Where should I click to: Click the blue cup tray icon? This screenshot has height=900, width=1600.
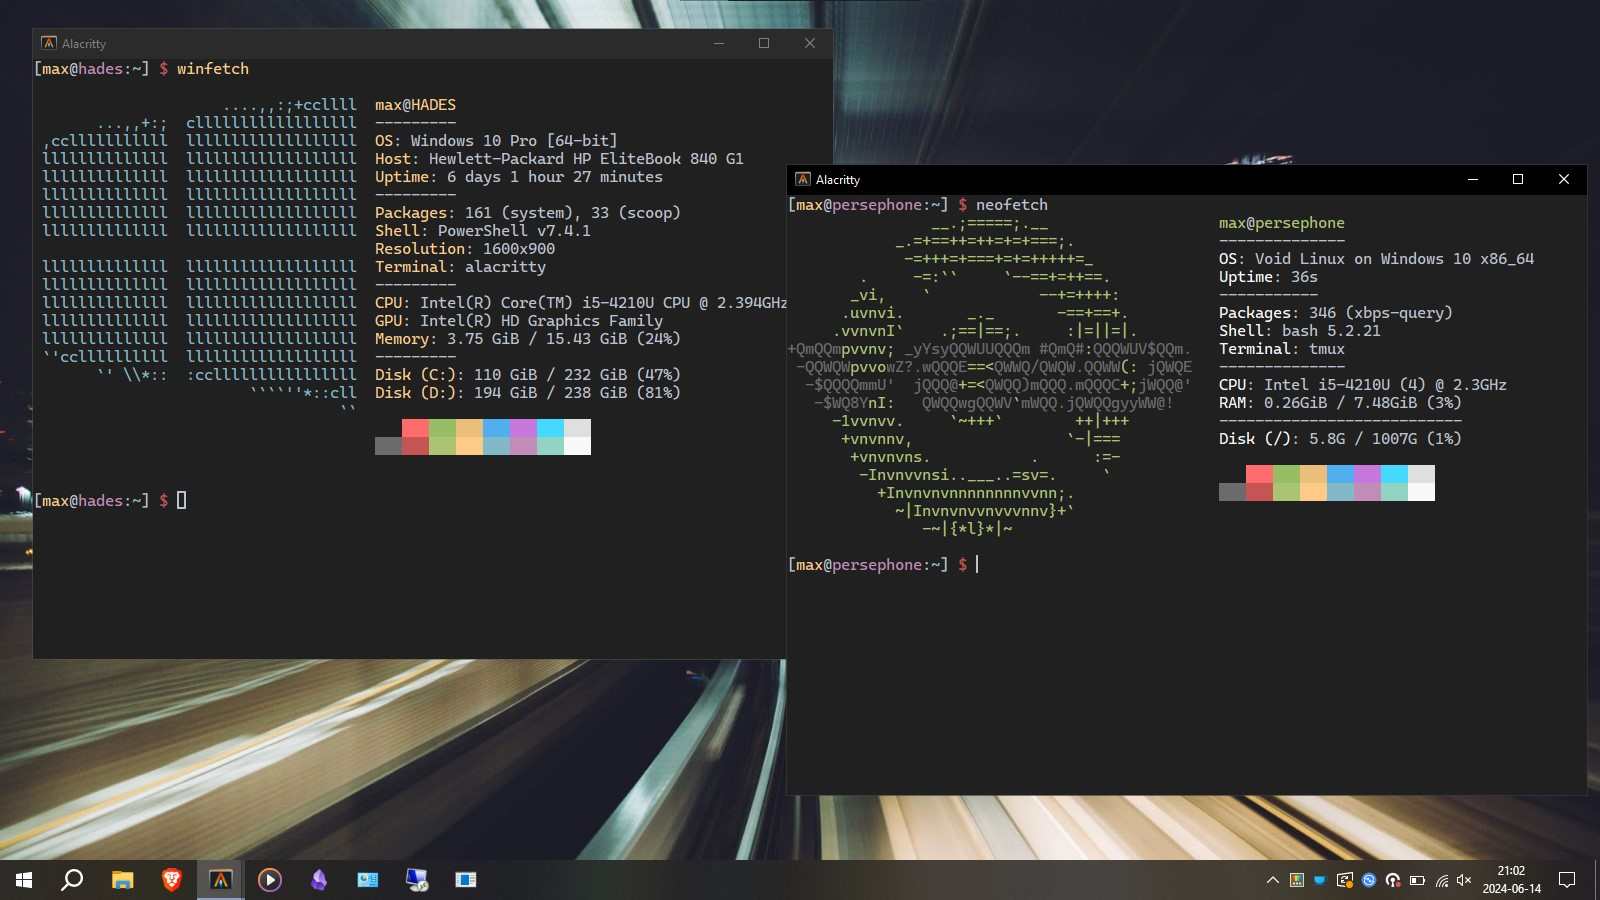[1320, 880]
